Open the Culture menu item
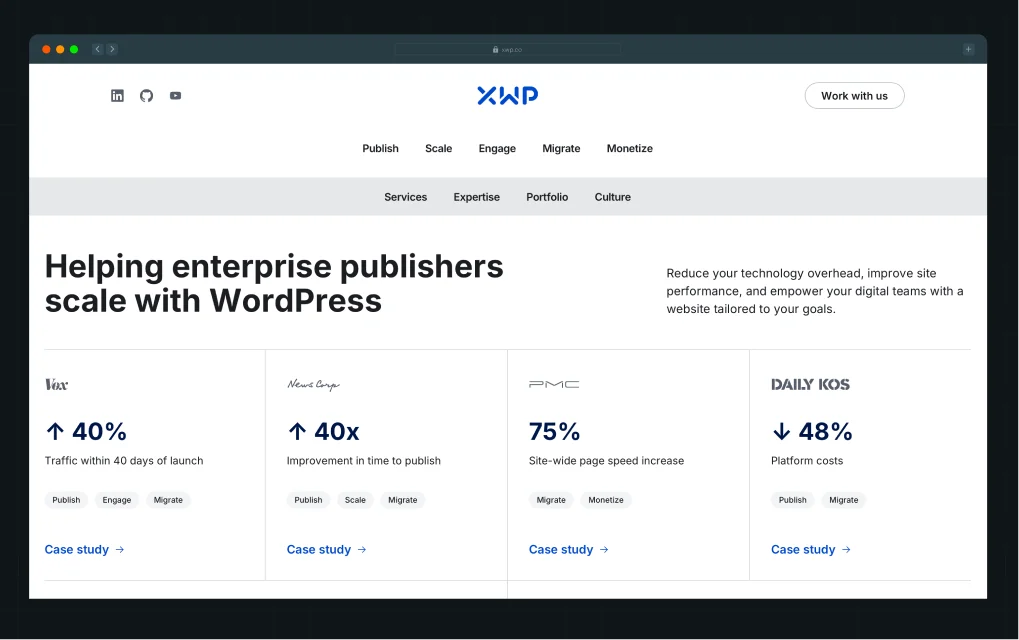The height and width of the screenshot is (640, 1019). (613, 197)
